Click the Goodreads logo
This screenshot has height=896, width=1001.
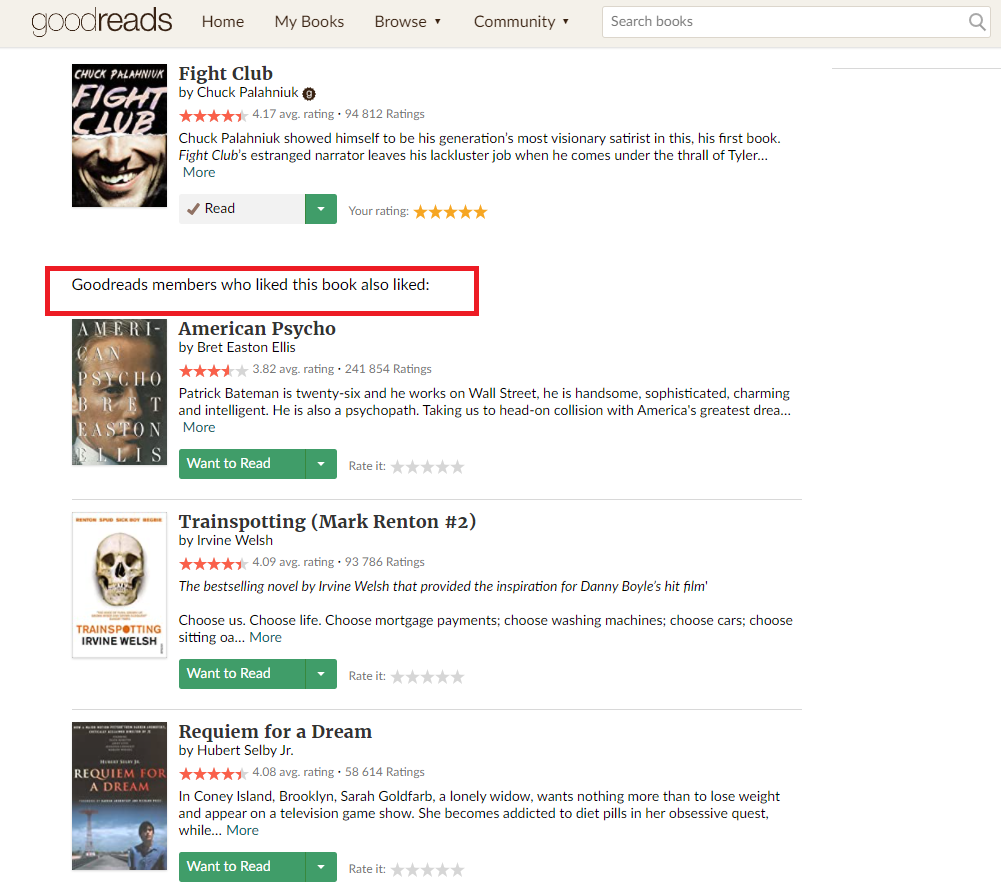pyautogui.click(x=102, y=21)
